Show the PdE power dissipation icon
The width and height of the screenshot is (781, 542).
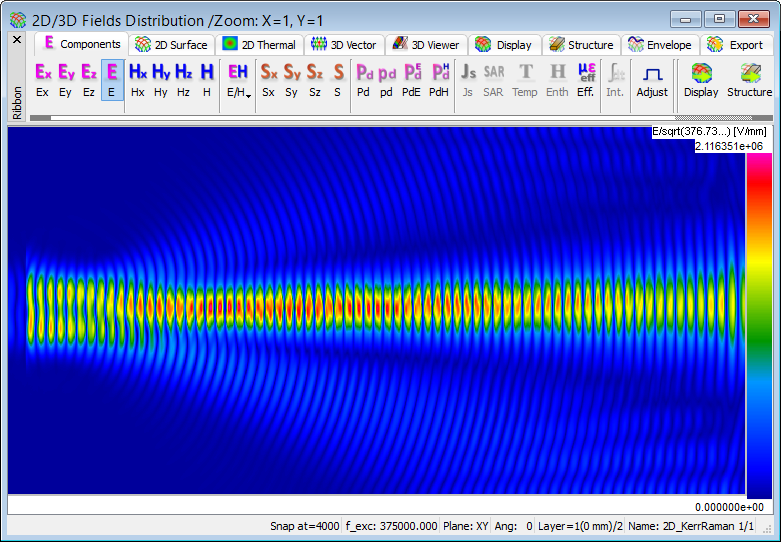coord(411,79)
